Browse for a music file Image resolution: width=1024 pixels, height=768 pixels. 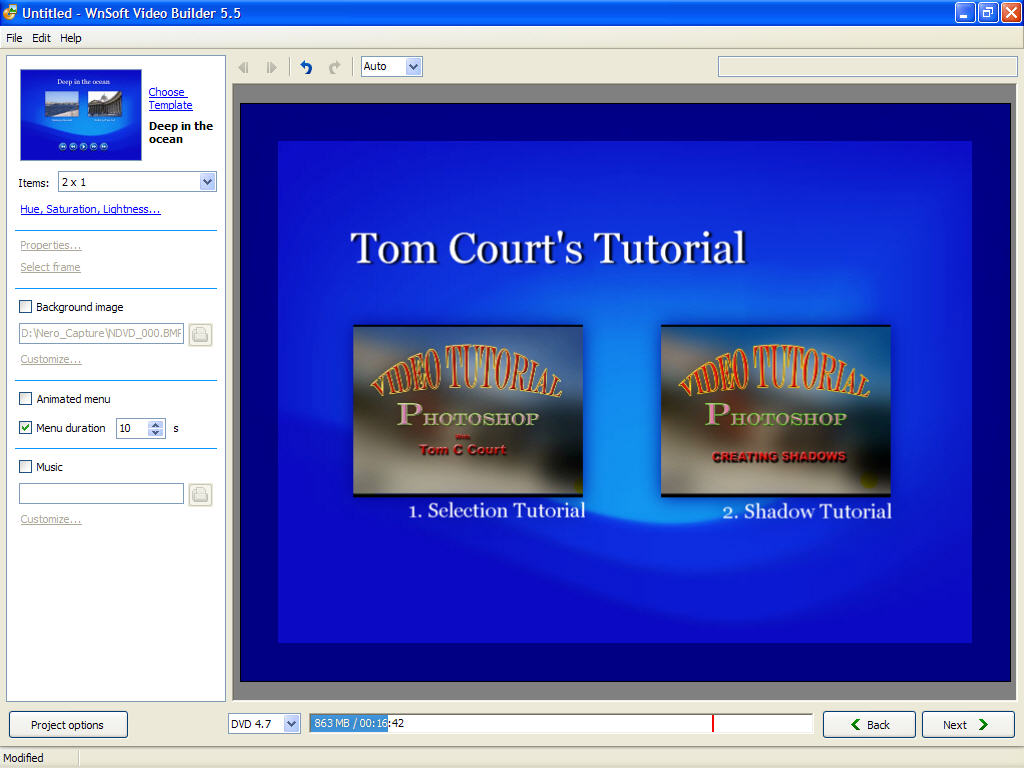[200, 494]
